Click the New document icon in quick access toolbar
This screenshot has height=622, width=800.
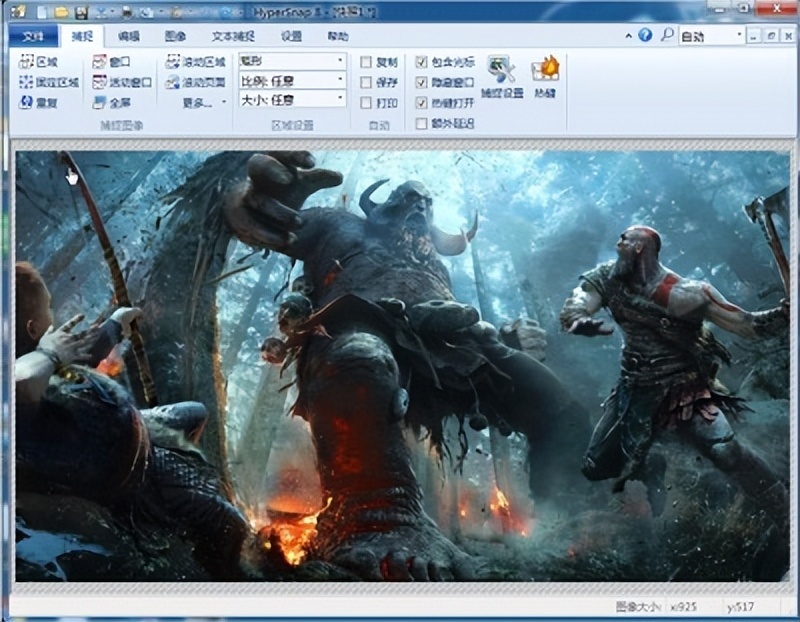tap(42, 11)
